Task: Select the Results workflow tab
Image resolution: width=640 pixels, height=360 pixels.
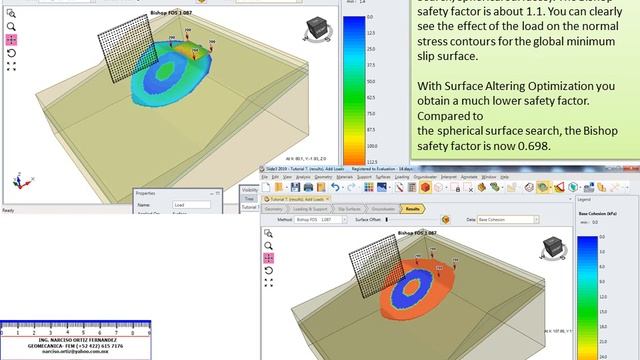Action: (412, 209)
